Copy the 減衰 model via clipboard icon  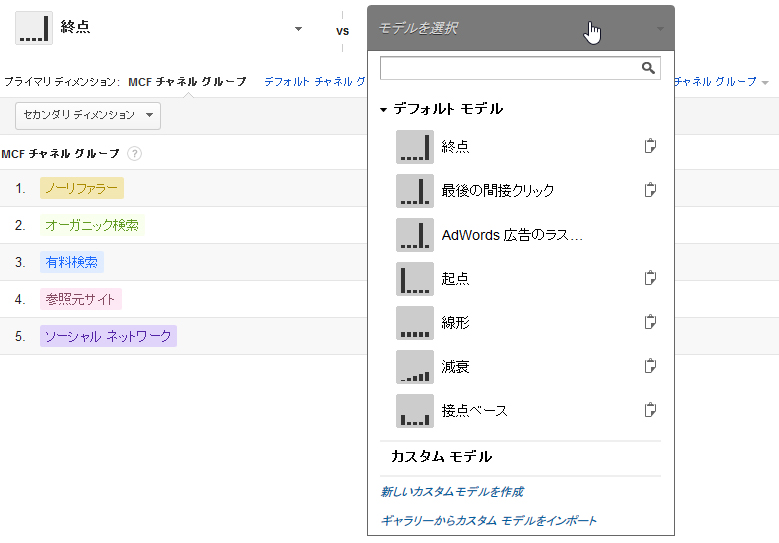tap(650, 366)
